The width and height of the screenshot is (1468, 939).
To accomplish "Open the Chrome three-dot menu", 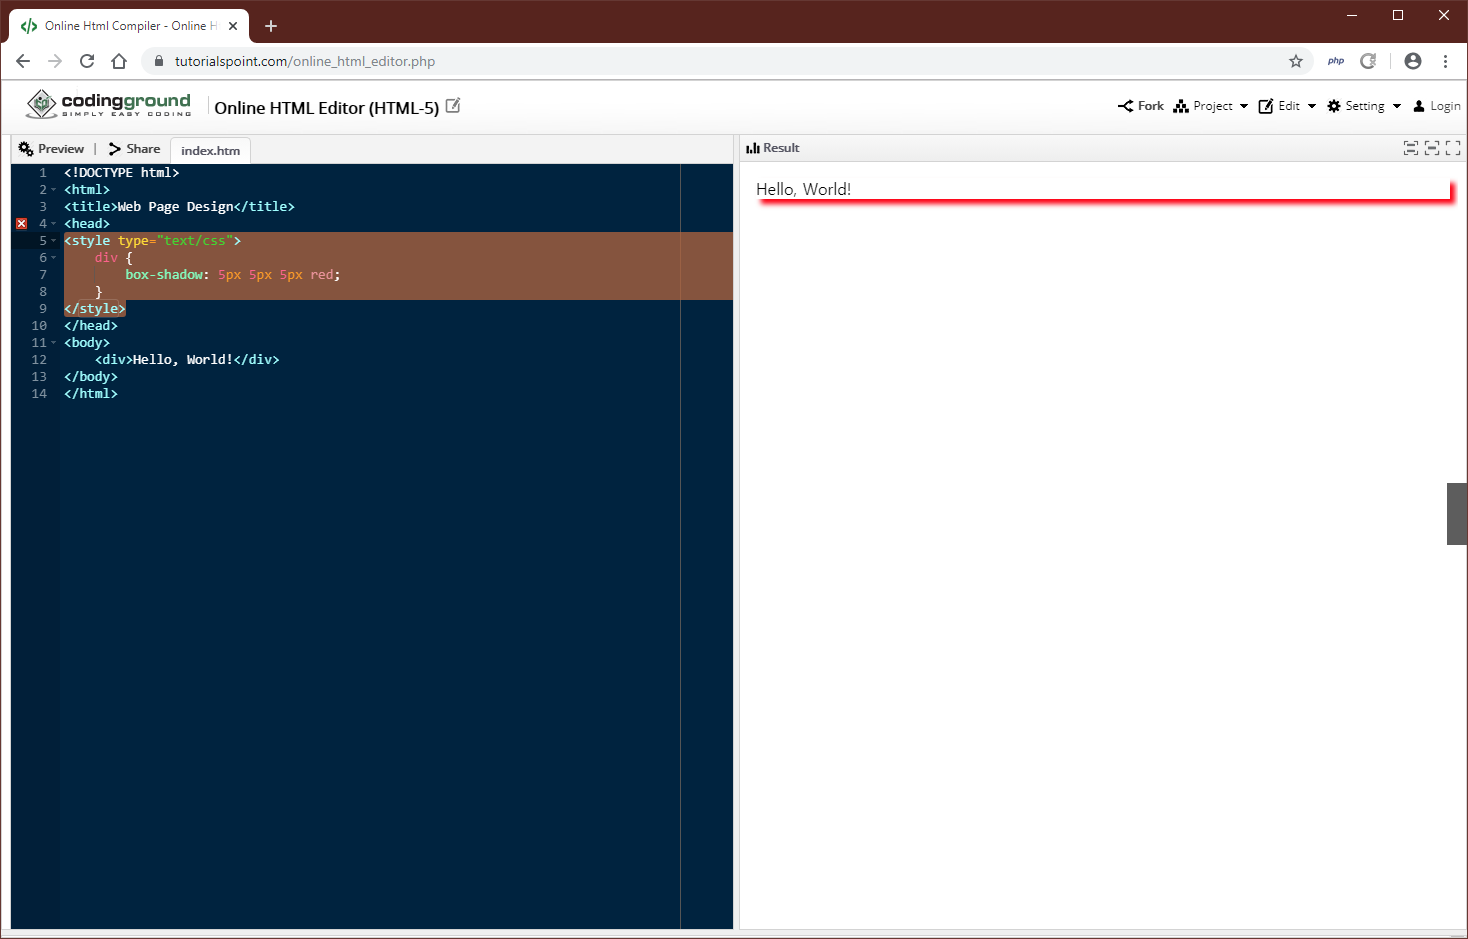I will [x=1445, y=61].
